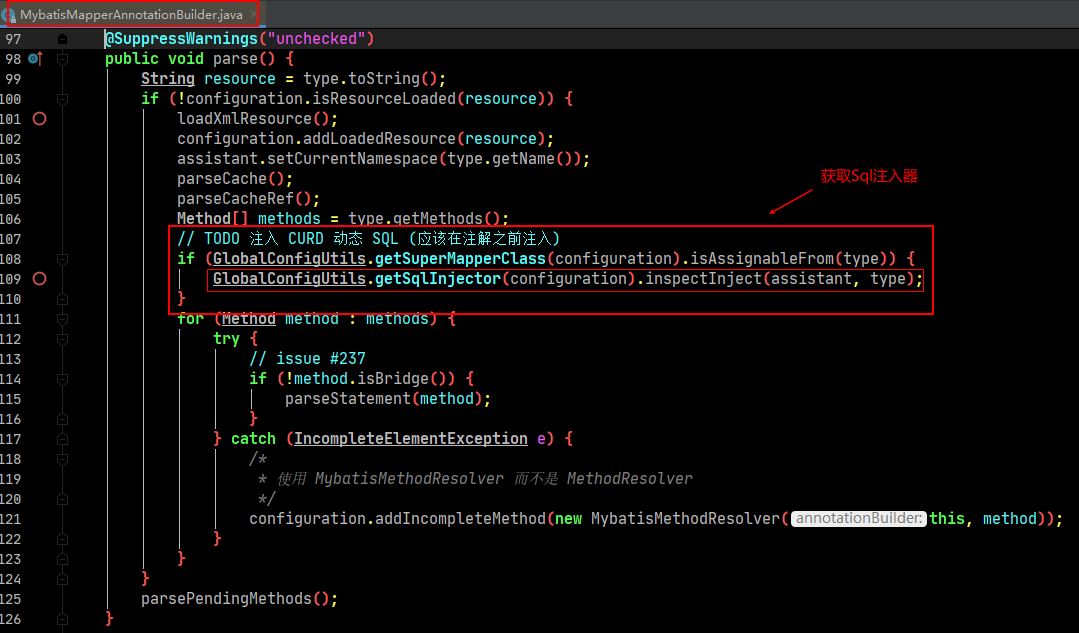
Task: Click the parse method name in its declaration
Action: click(x=235, y=58)
